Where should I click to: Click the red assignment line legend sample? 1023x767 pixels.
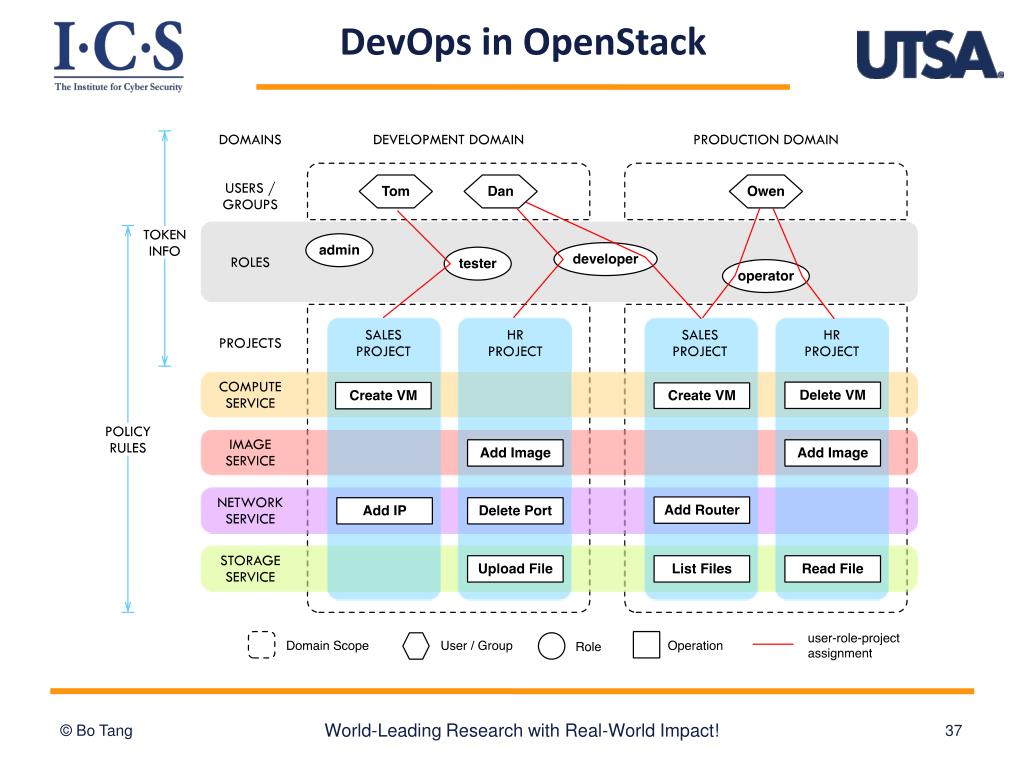[773, 644]
